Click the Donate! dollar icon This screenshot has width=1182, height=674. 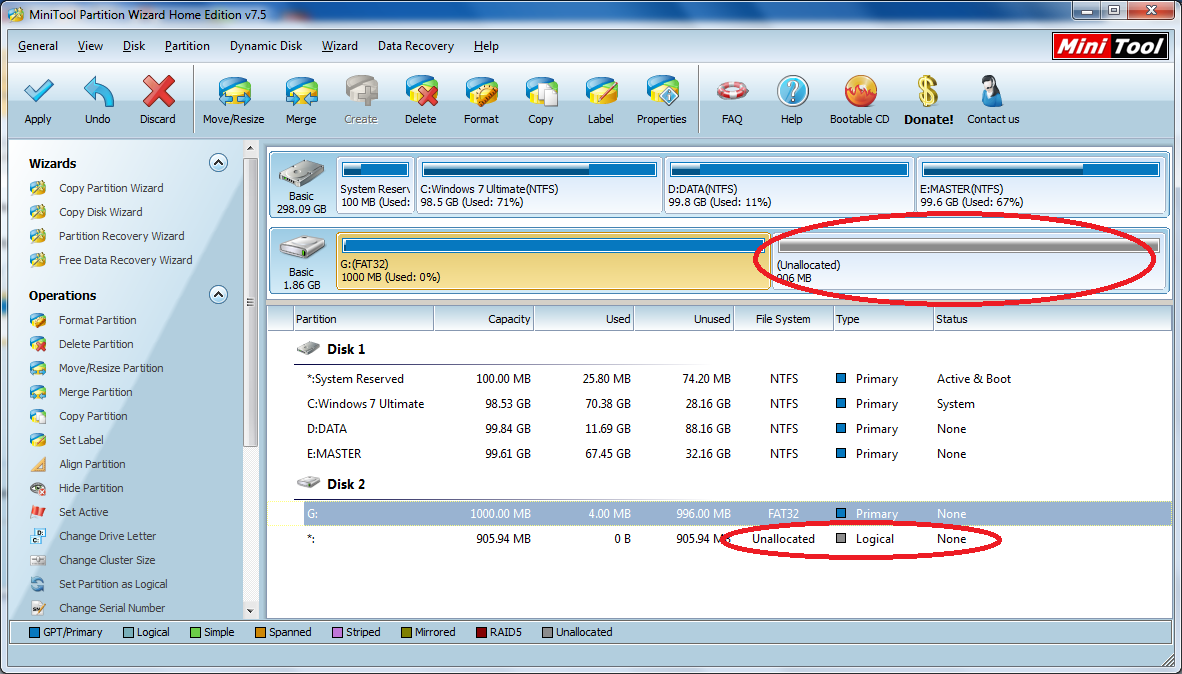928,91
